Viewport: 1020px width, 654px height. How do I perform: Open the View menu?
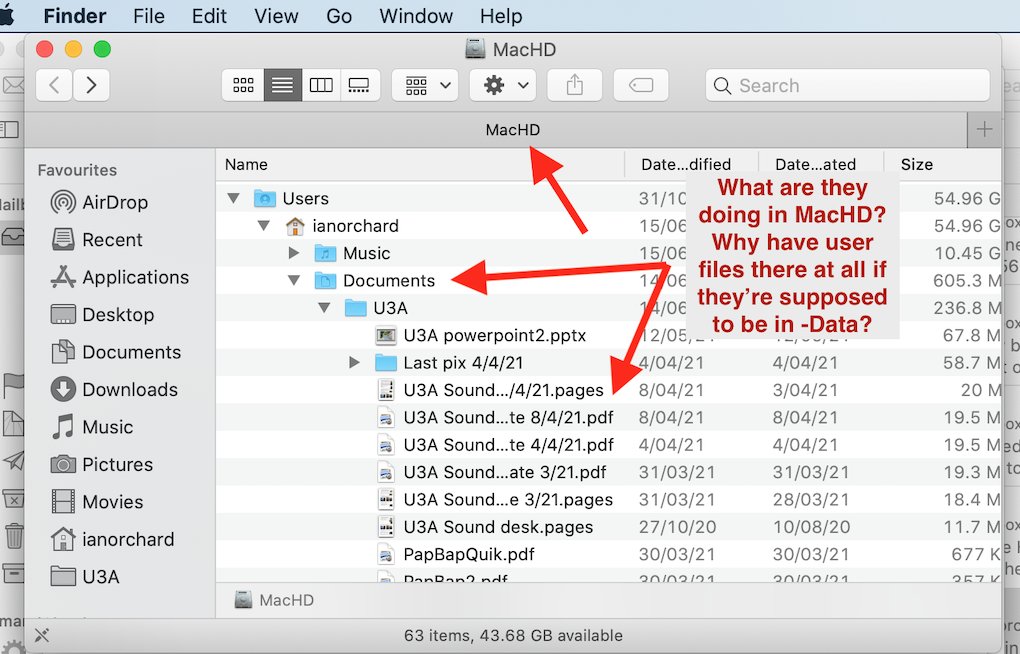click(x=276, y=16)
